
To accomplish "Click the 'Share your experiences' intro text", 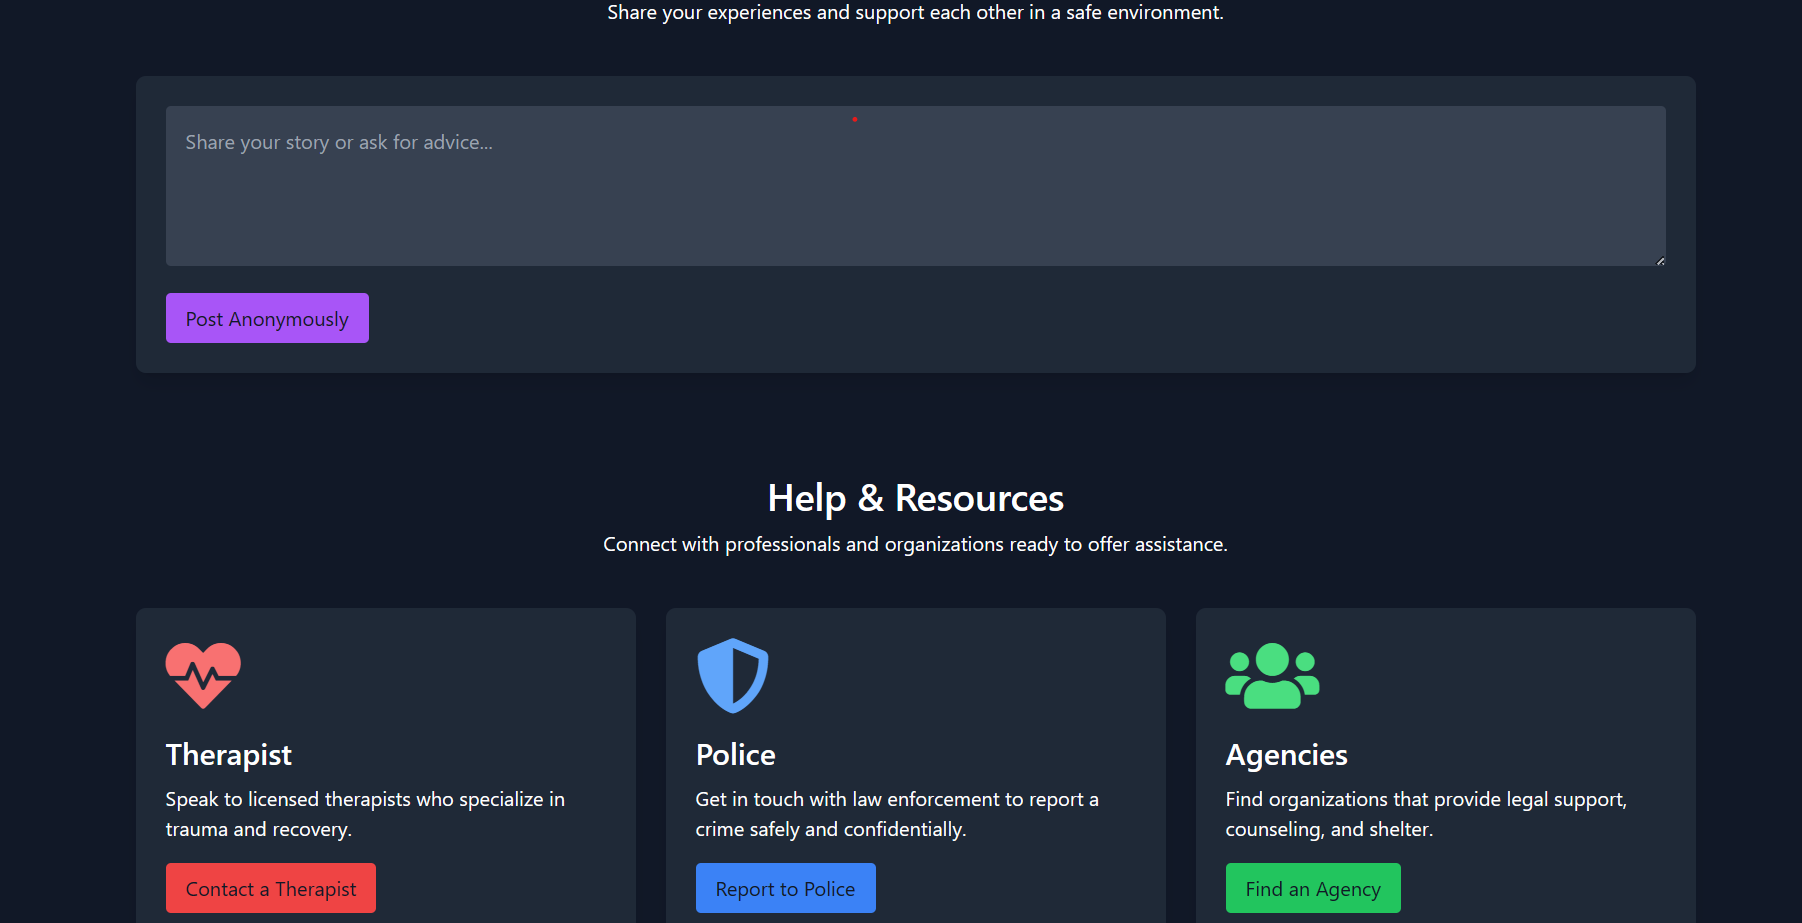I will [915, 12].
